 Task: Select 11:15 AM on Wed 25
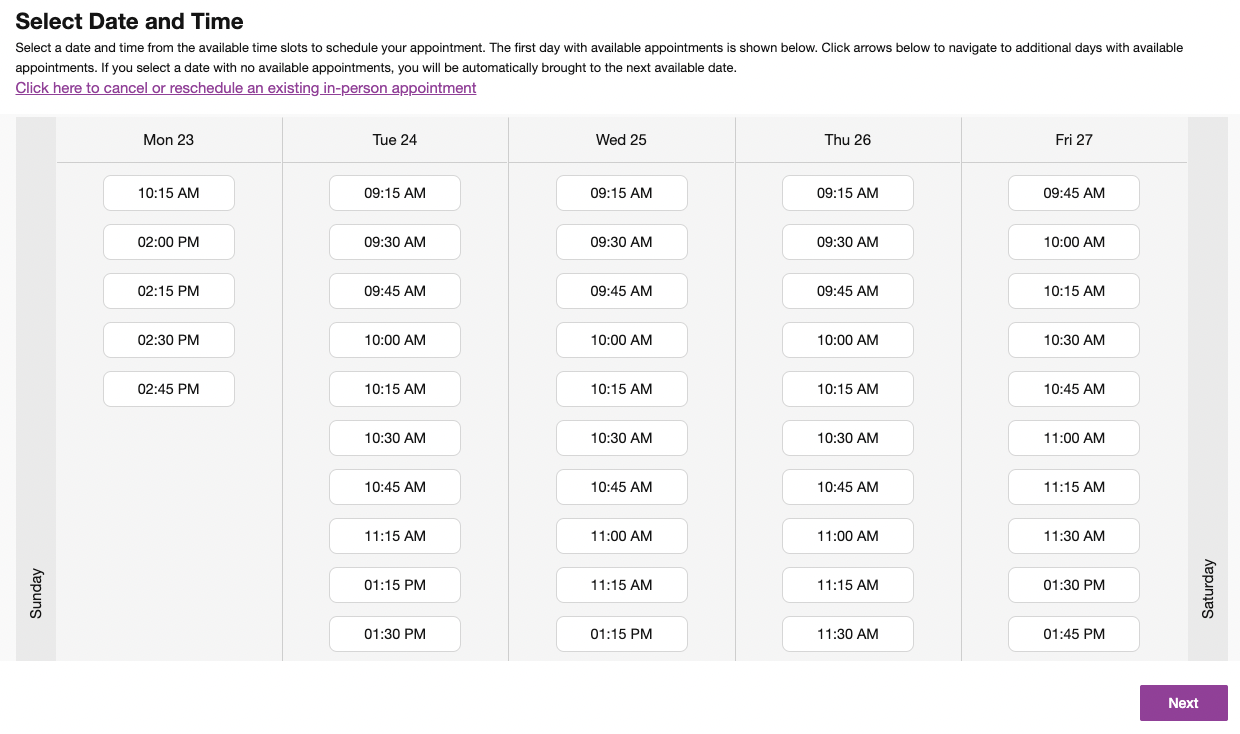(622, 585)
